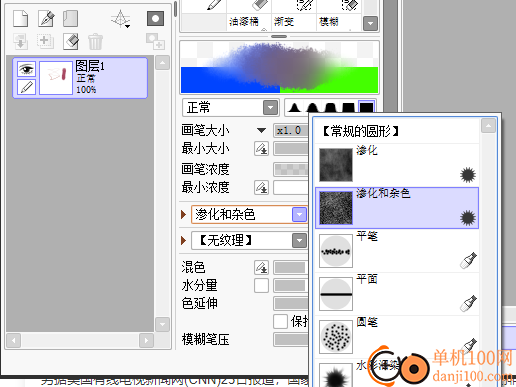Choose the second brush edge shape
This screenshot has height=387, width=516.
pos(312,108)
